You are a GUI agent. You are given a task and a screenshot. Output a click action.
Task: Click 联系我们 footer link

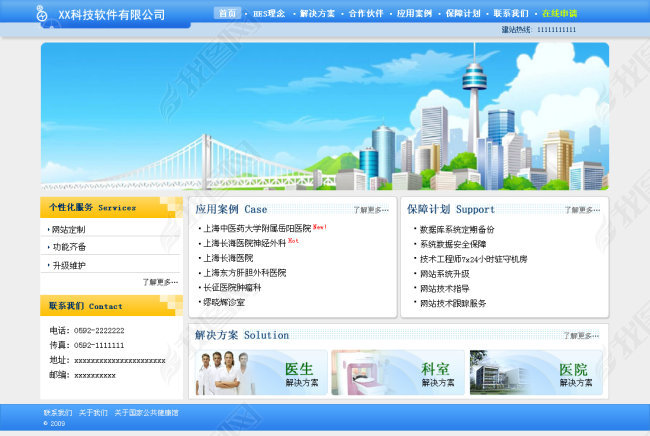58,413
